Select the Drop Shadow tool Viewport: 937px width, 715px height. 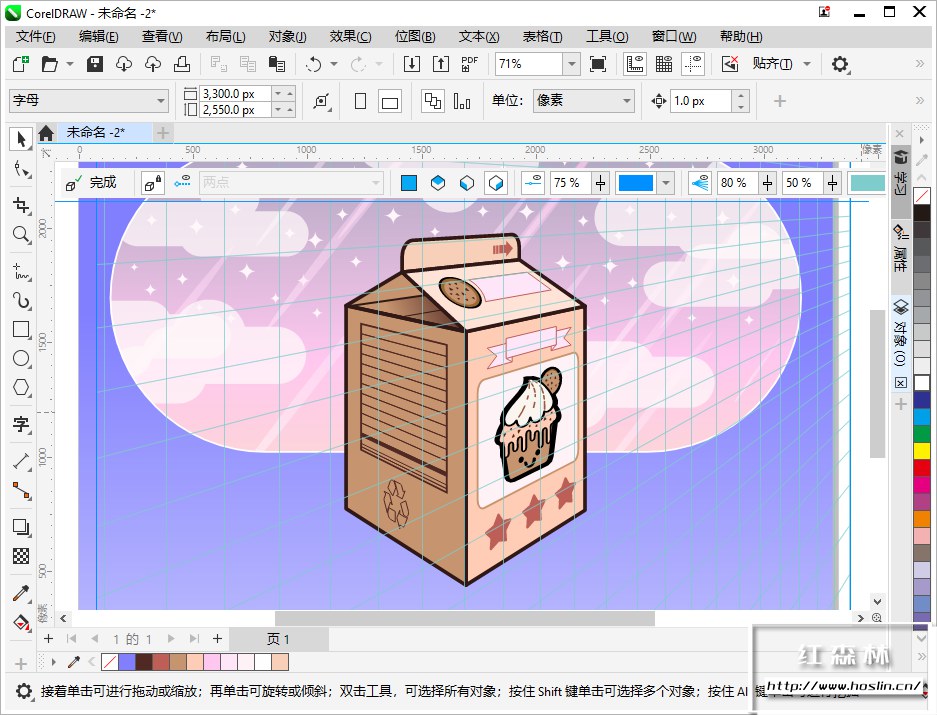tap(21, 527)
